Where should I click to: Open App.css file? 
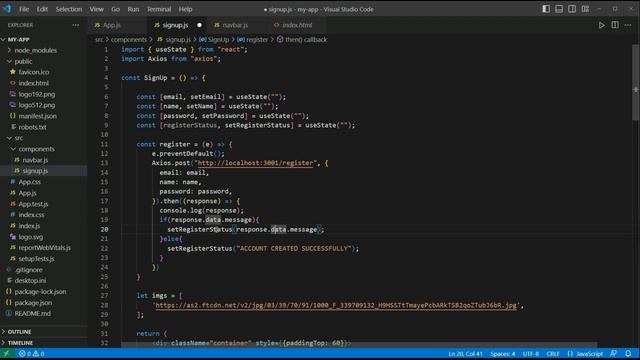[x=29, y=182]
